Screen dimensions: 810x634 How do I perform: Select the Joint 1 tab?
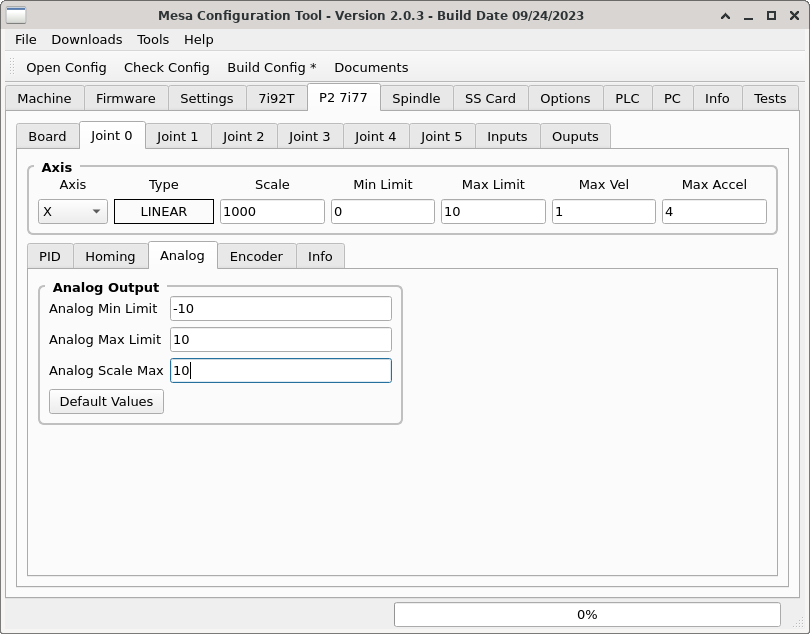point(177,136)
